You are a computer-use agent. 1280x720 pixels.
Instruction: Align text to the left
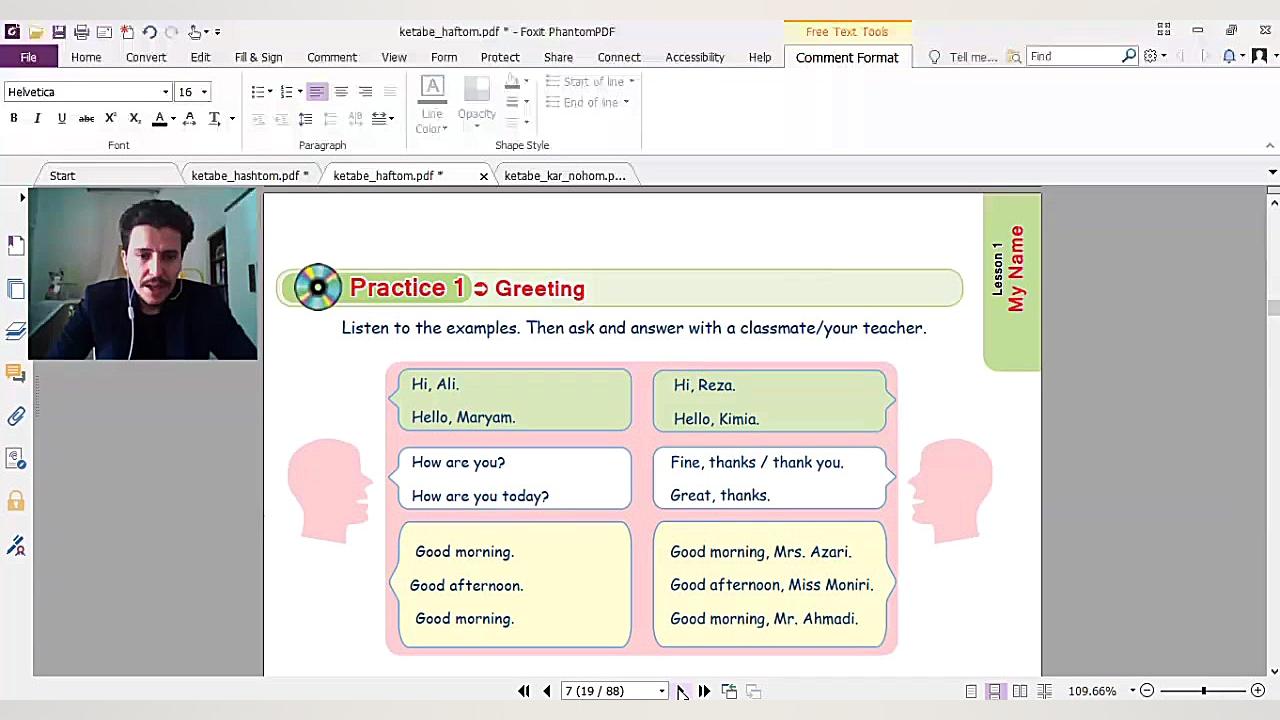point(316,92)
